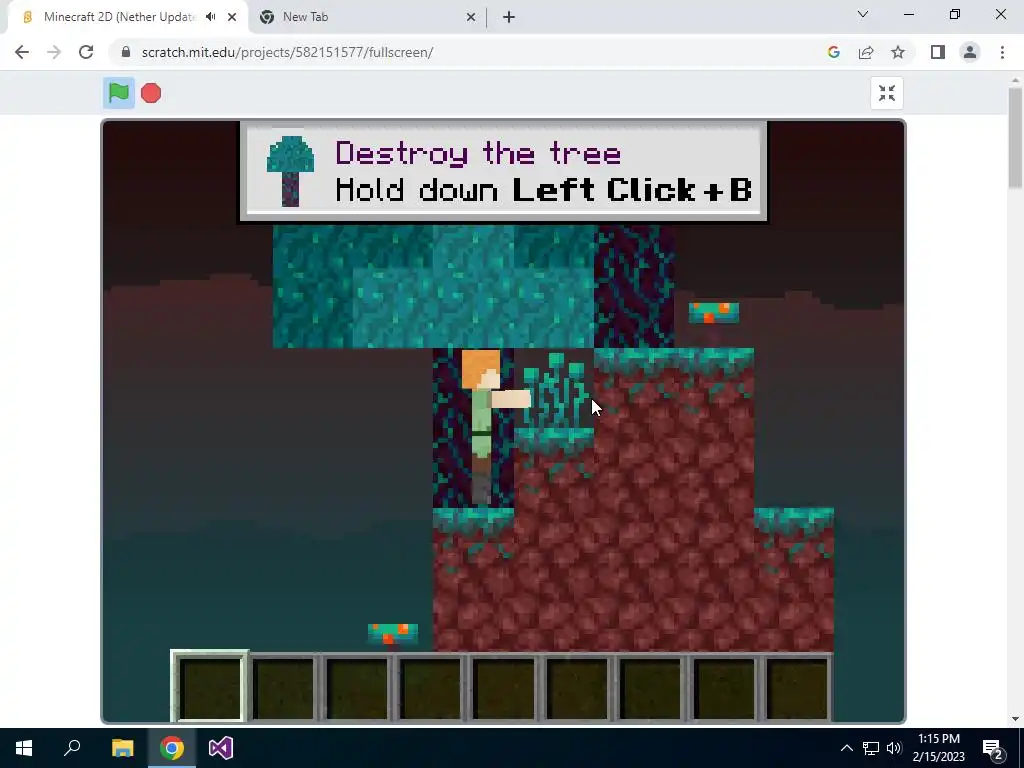The height and width of the screenshot is (768, 1024).
Task: Click the warped tree icon in the hint banner
Action: (291, 171)
